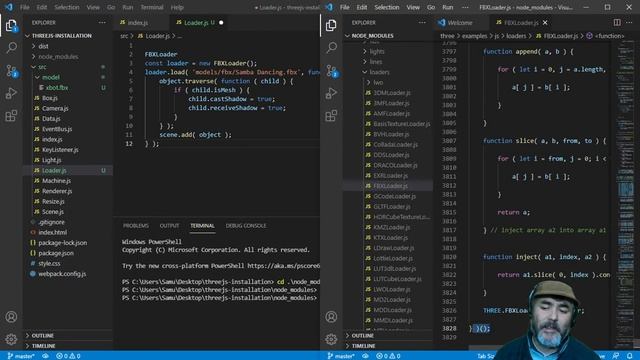Open Explorer more actions in left window

coord(102,23)
